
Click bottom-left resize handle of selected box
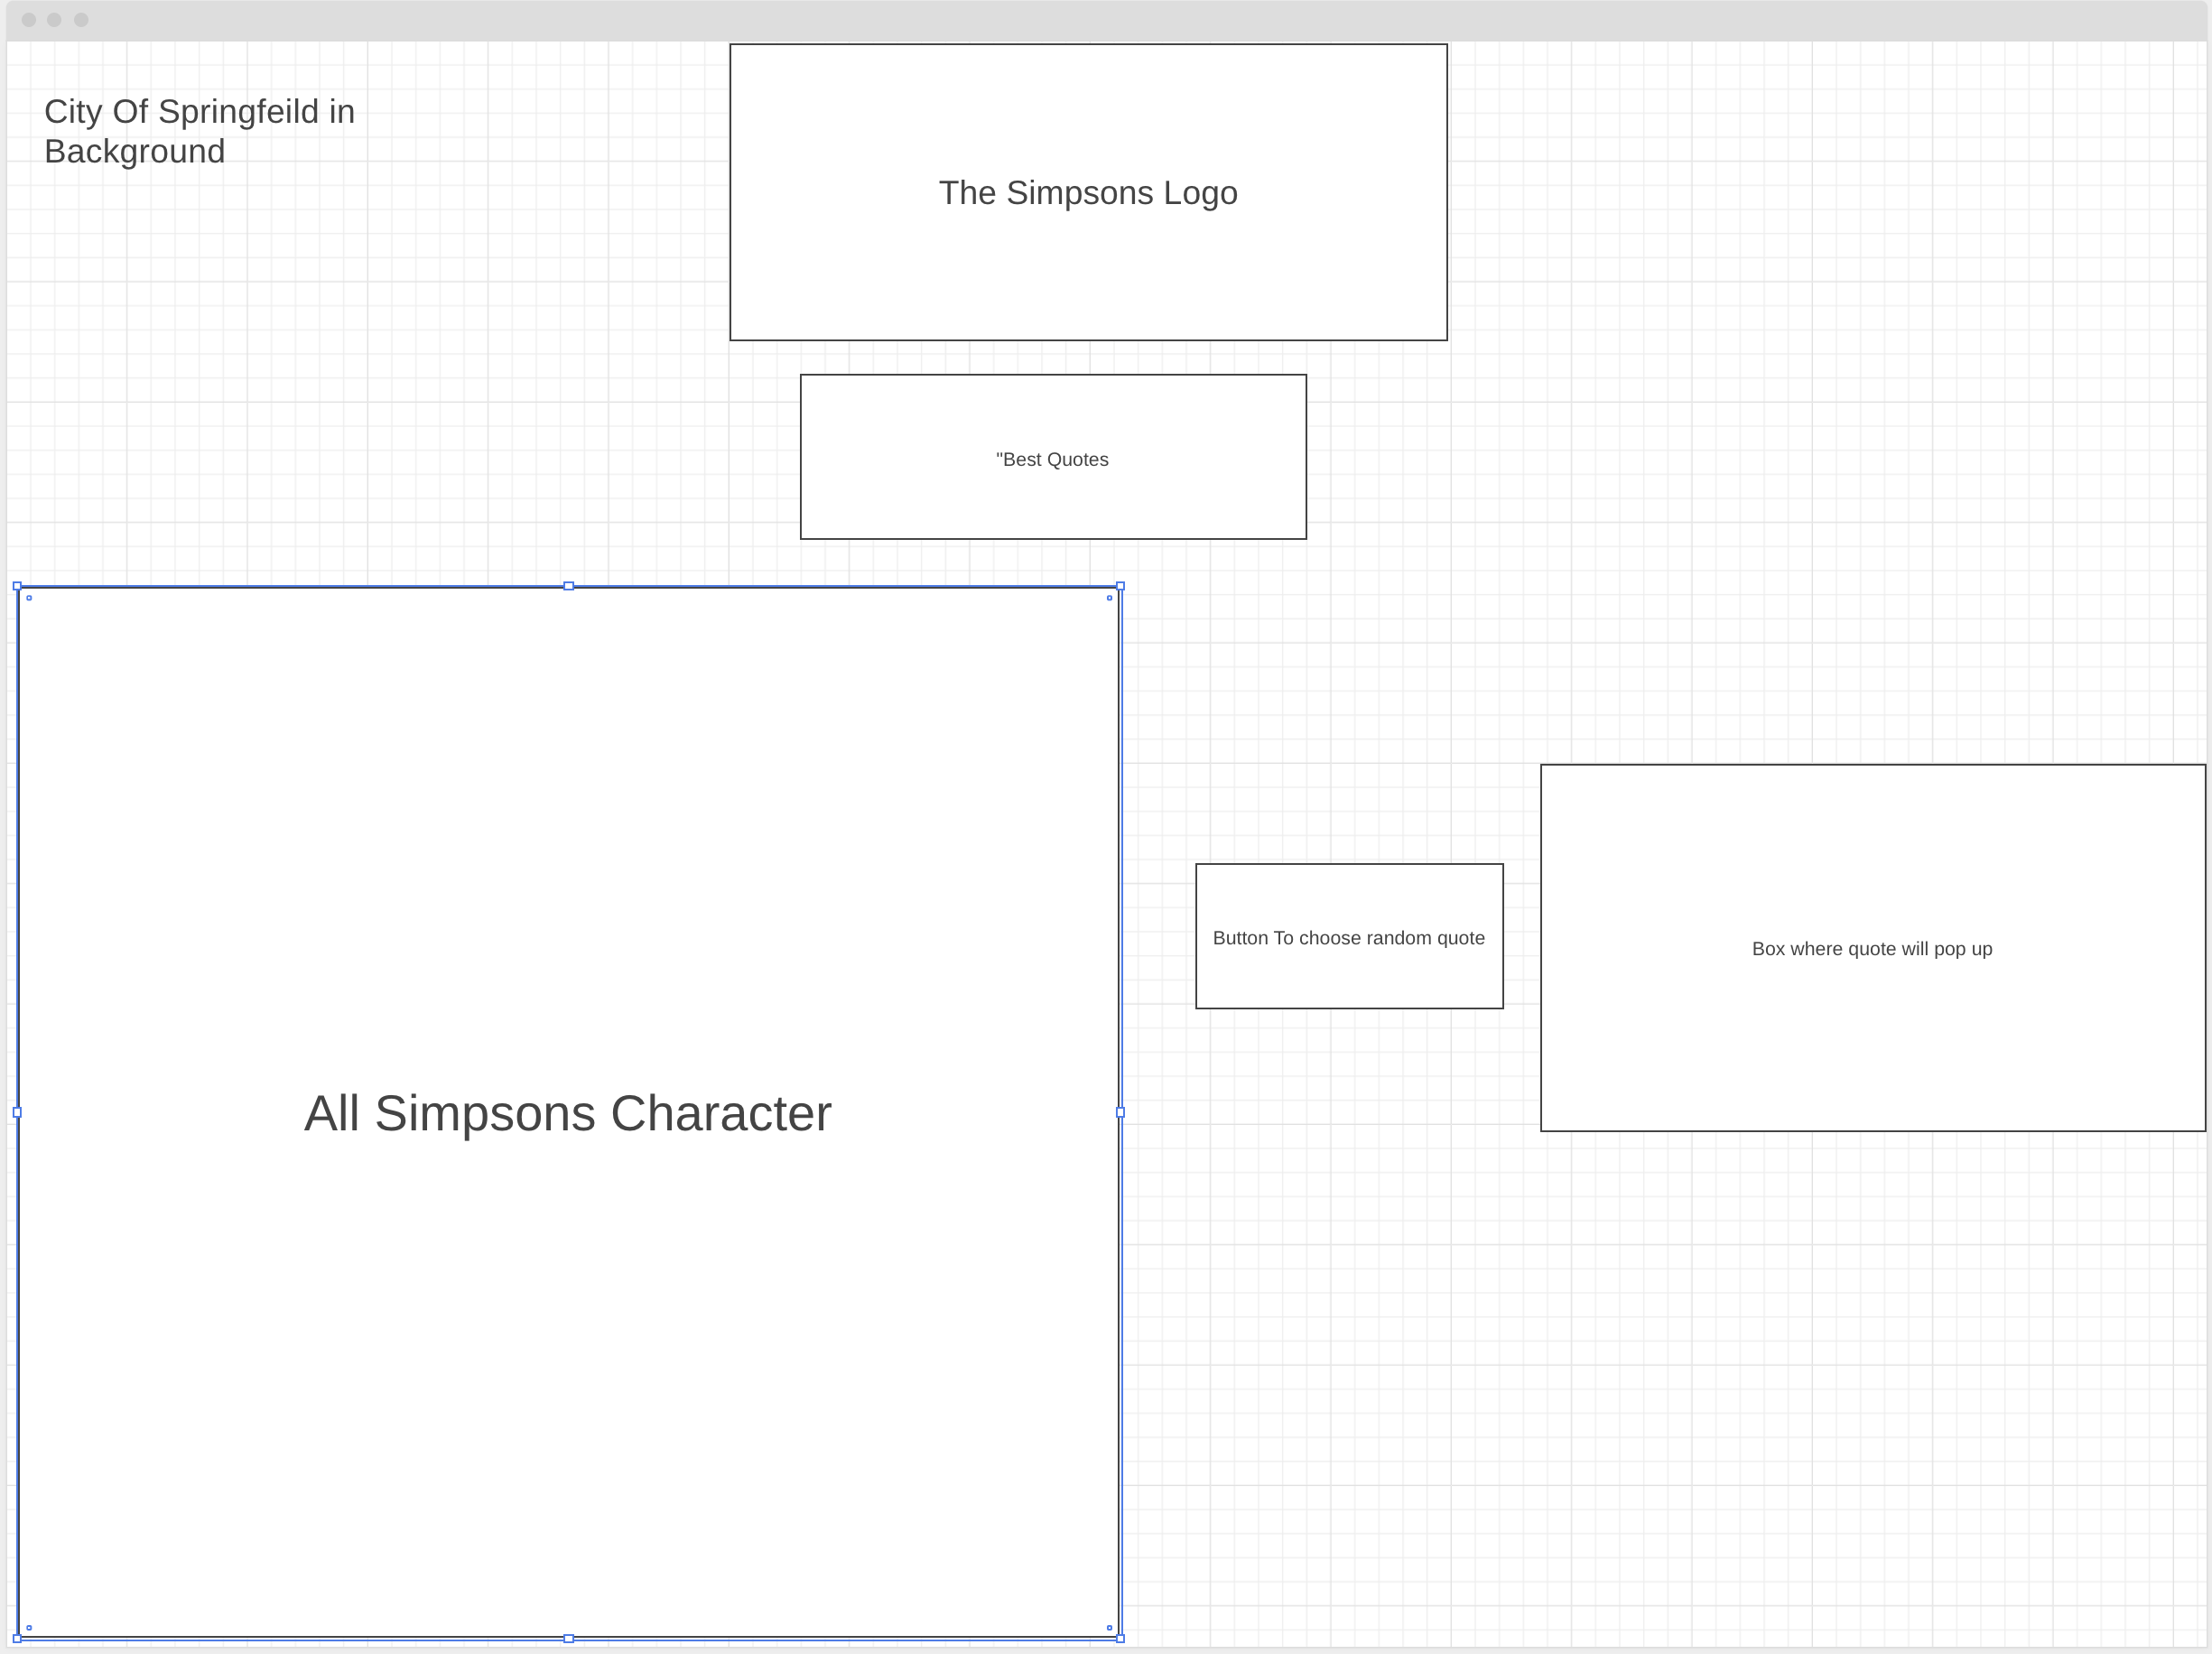17,1638
